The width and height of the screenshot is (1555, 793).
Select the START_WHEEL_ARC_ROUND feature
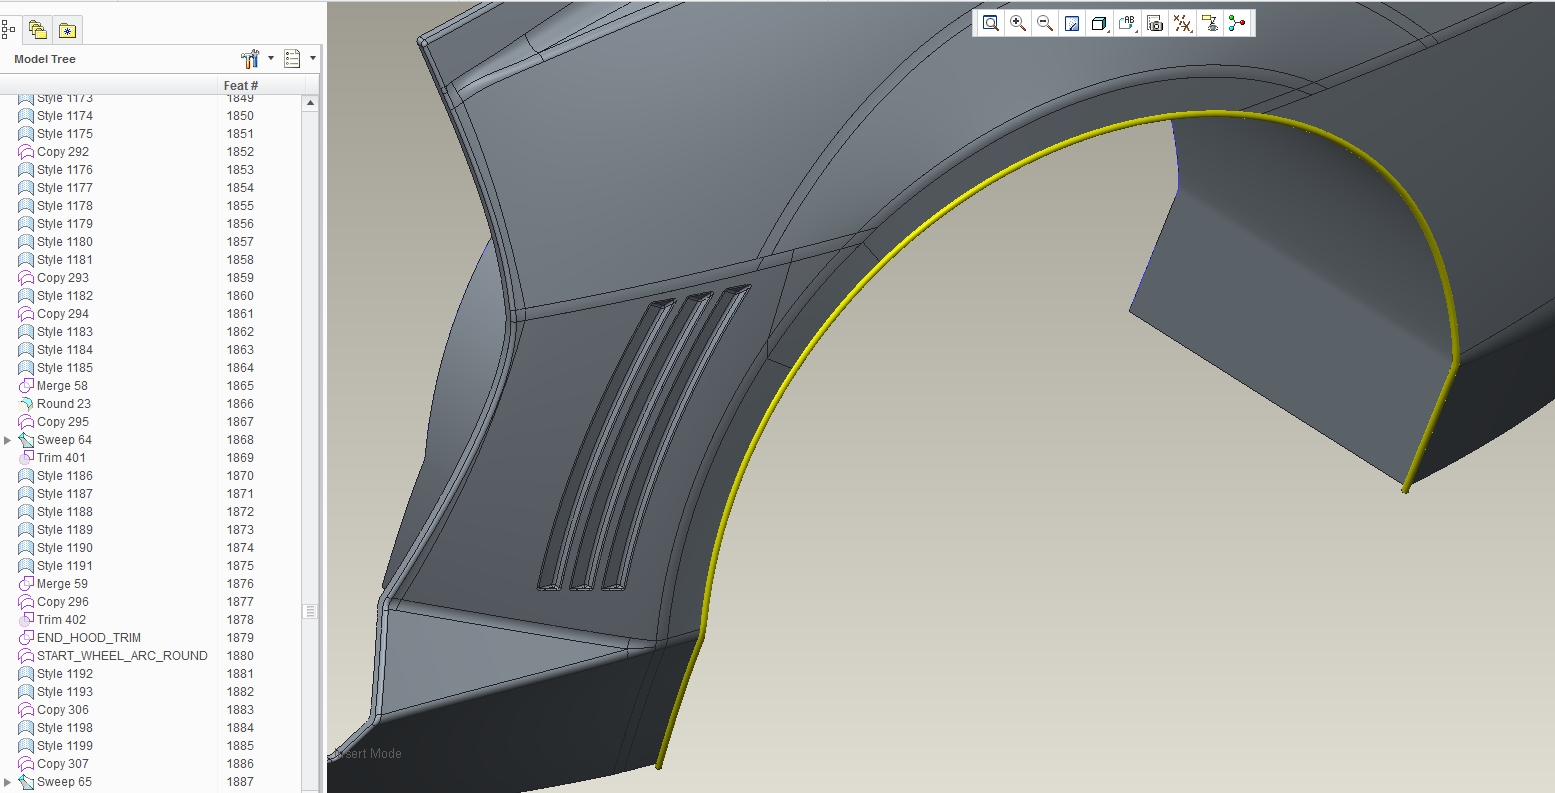(122, 656)
